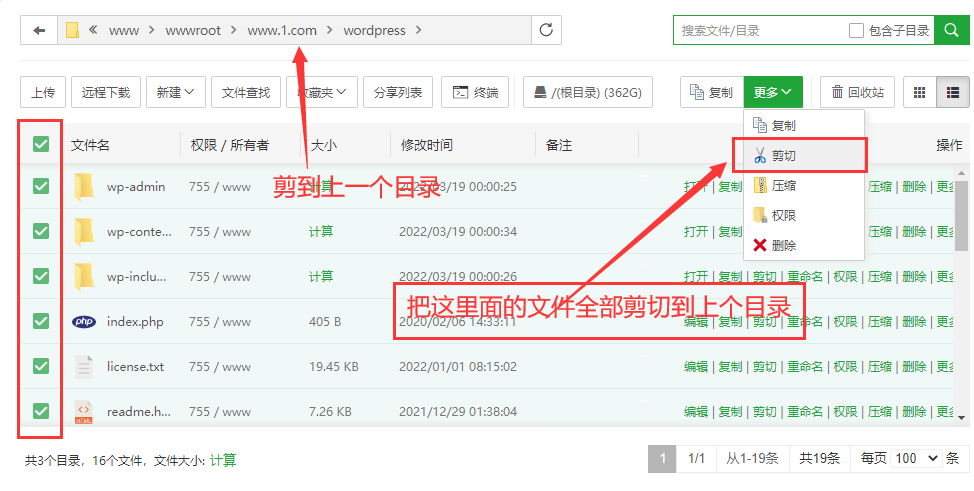
Task: Click the toolbar Copy button
Action: [712, 93]
